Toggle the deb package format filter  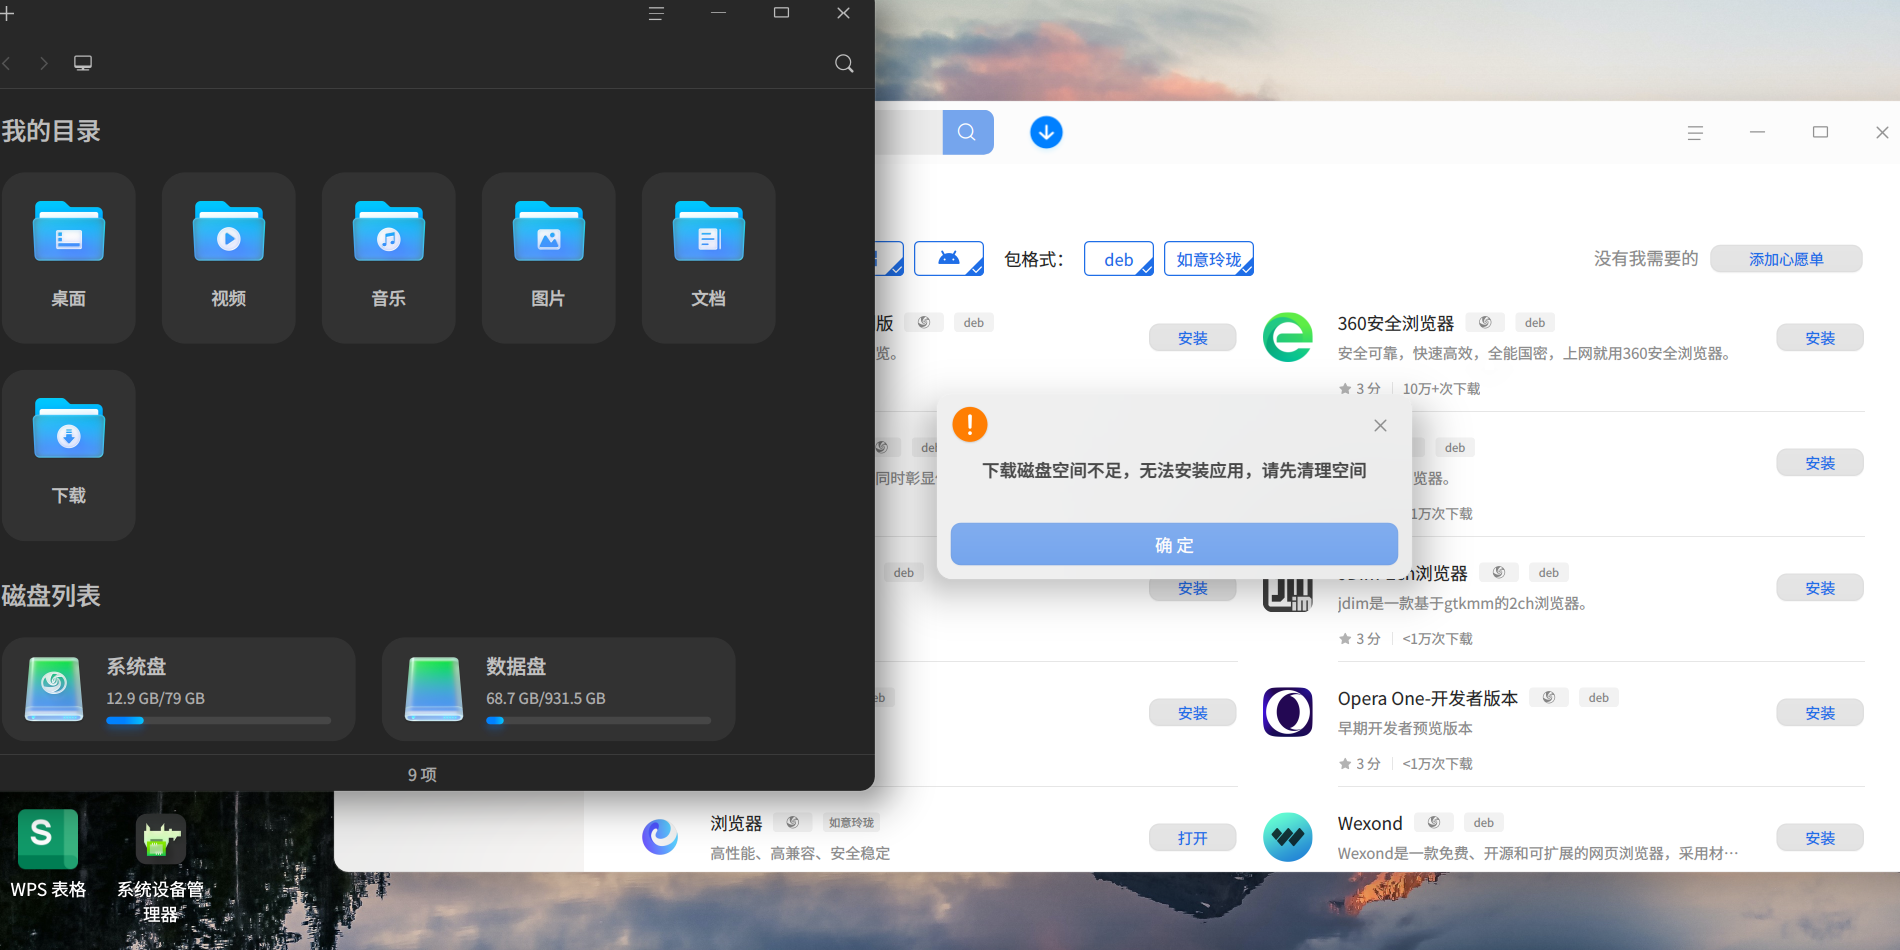click(1118, 259)
